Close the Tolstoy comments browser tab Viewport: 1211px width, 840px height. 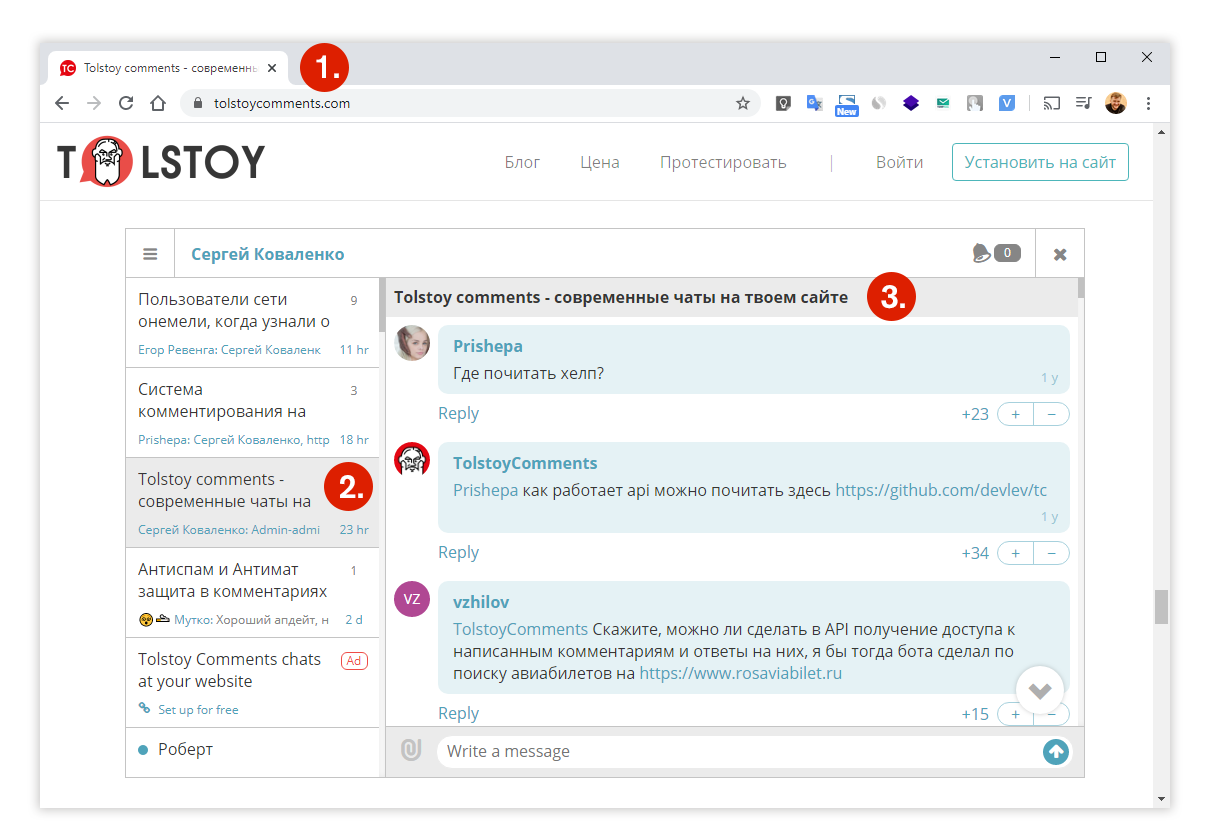(272, 68)
